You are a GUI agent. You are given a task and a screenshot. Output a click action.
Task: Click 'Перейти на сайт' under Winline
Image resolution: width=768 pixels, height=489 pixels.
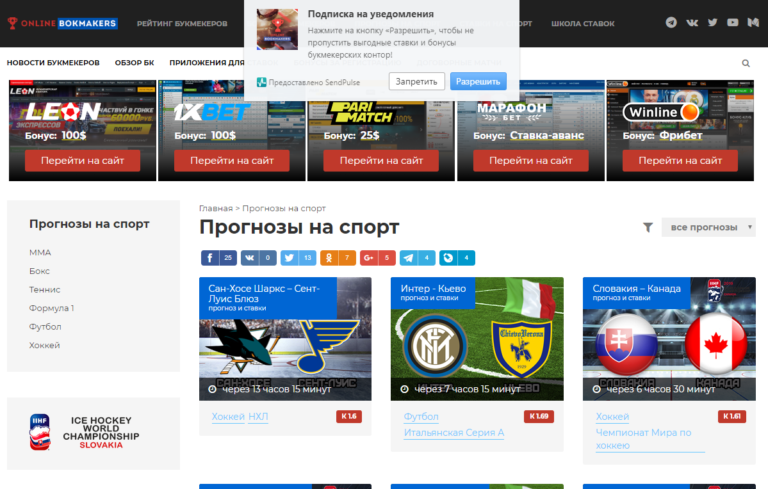coord(680,161)
